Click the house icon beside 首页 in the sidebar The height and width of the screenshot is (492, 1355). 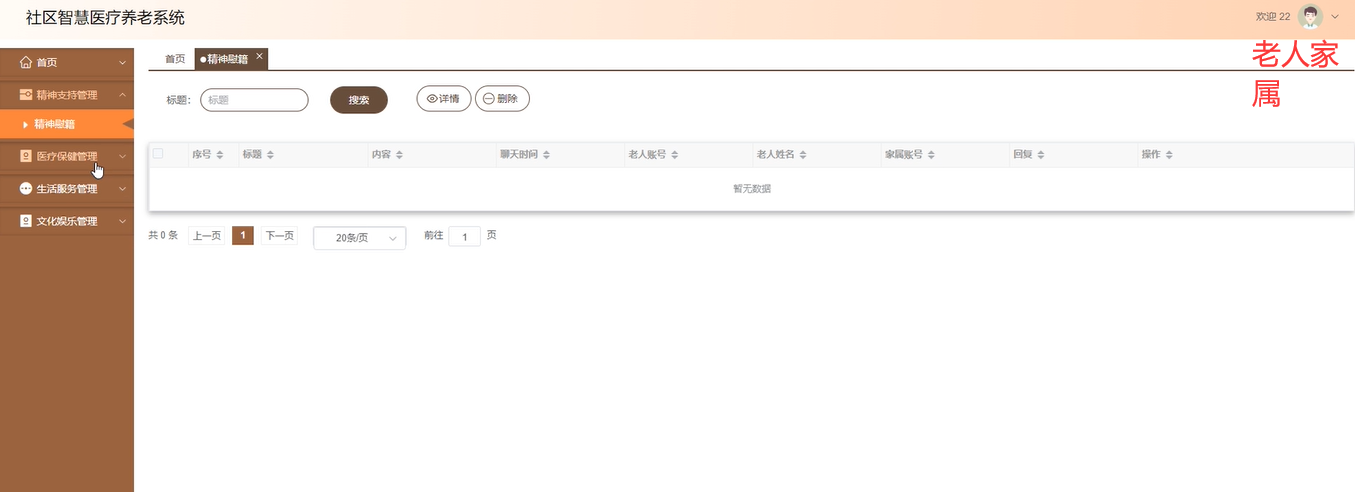coord(26,62)
